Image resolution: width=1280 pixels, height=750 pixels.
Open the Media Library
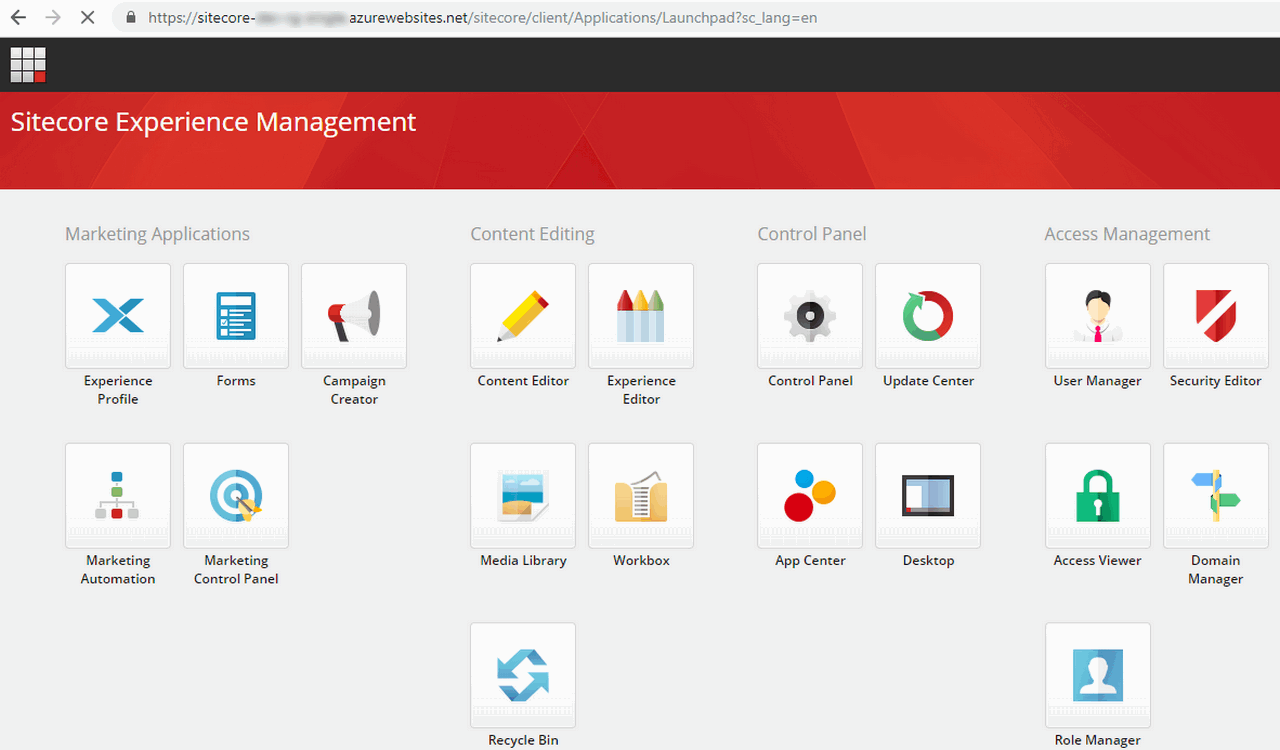pyautogui.click(x=523, y=496)
